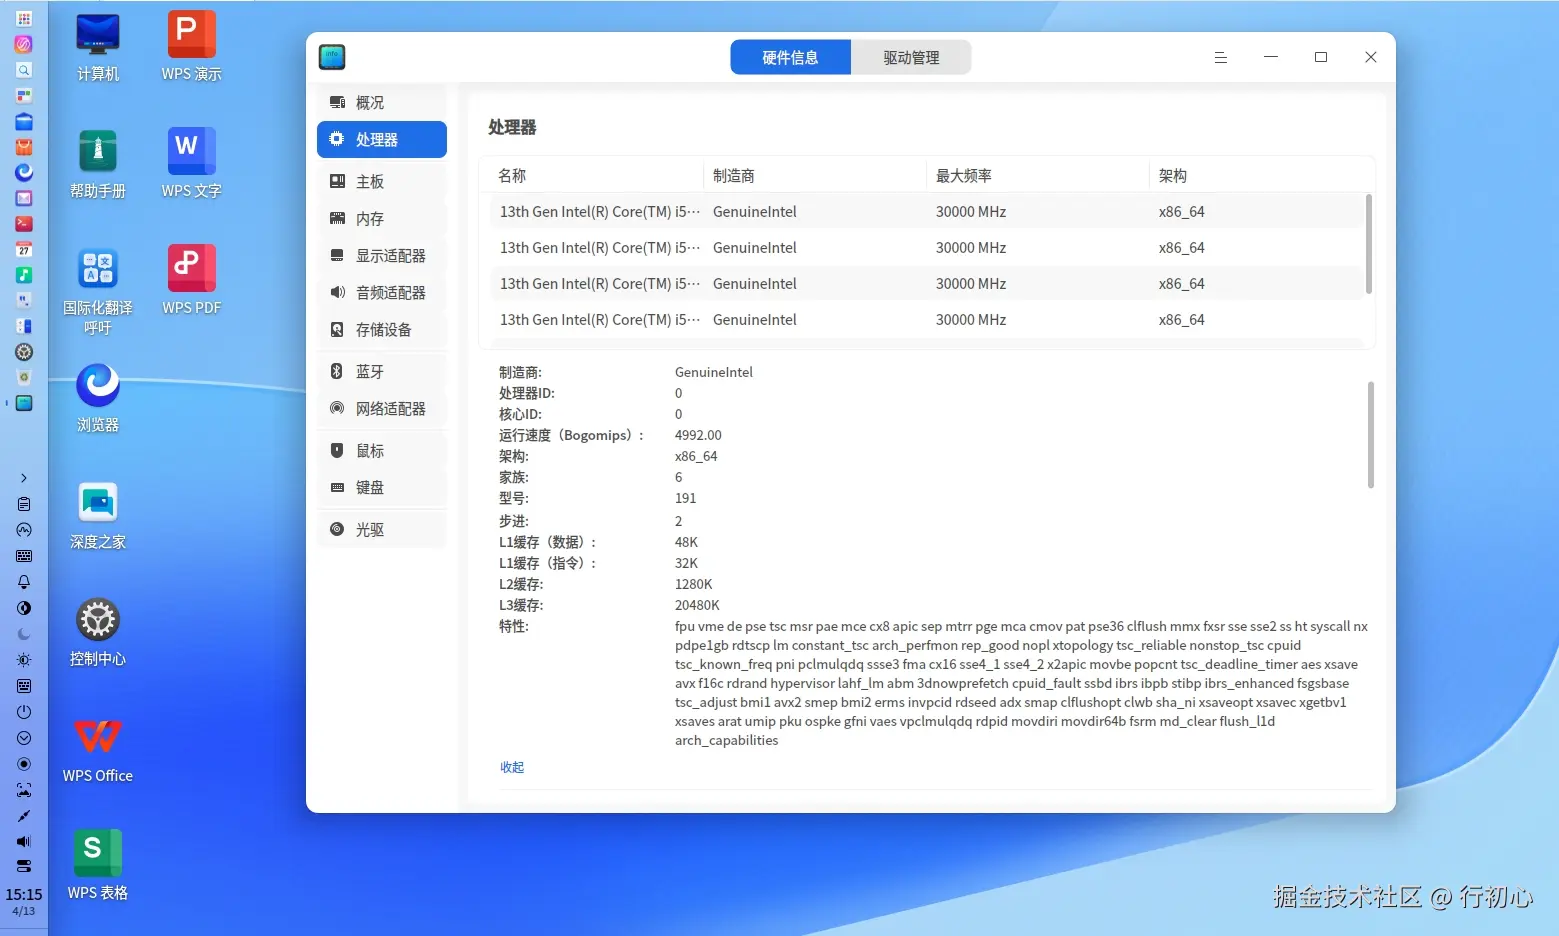
Task: Click the L1 data cache value 48K
Action: 686,543
